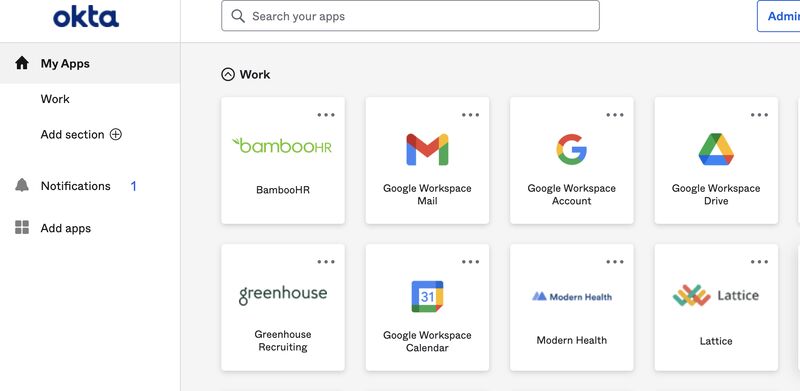Screen dimensions: 800x391
Task: Go to the Work section in the sidebar
Action: click(55, 99)
